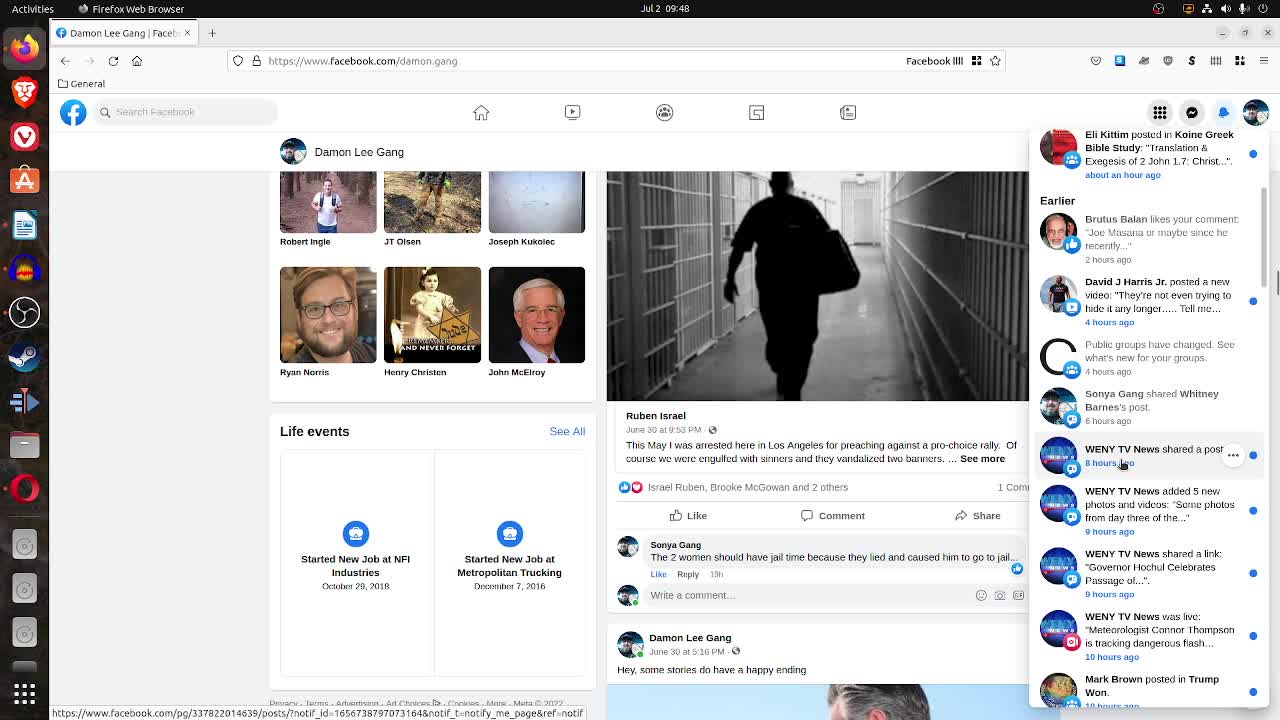
Task: Open the Groups icon in Facebook top bar
Action: [665, 112]
